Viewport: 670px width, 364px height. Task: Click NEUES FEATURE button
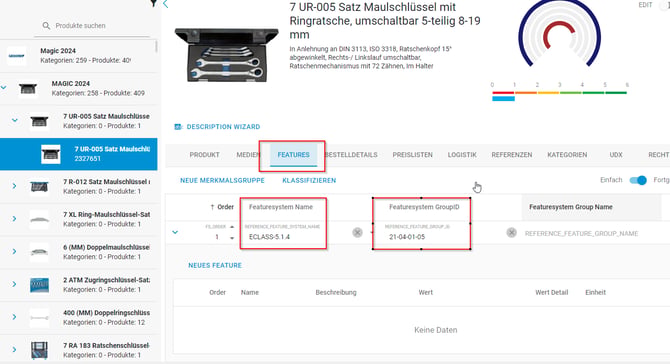pyautogui.click(x=215, y=265)
